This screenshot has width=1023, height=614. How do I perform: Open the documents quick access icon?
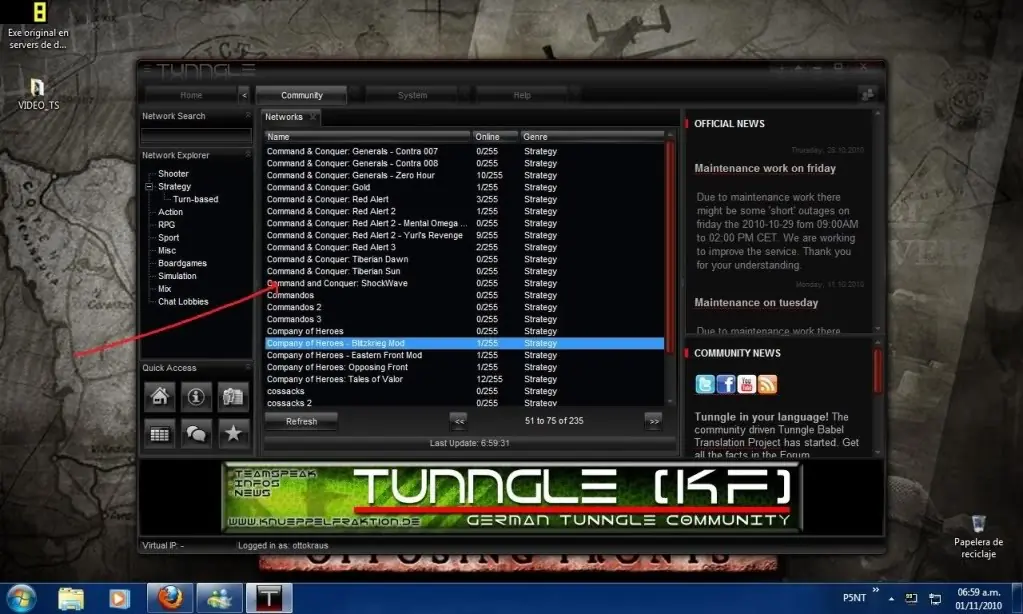click(233, 397)
